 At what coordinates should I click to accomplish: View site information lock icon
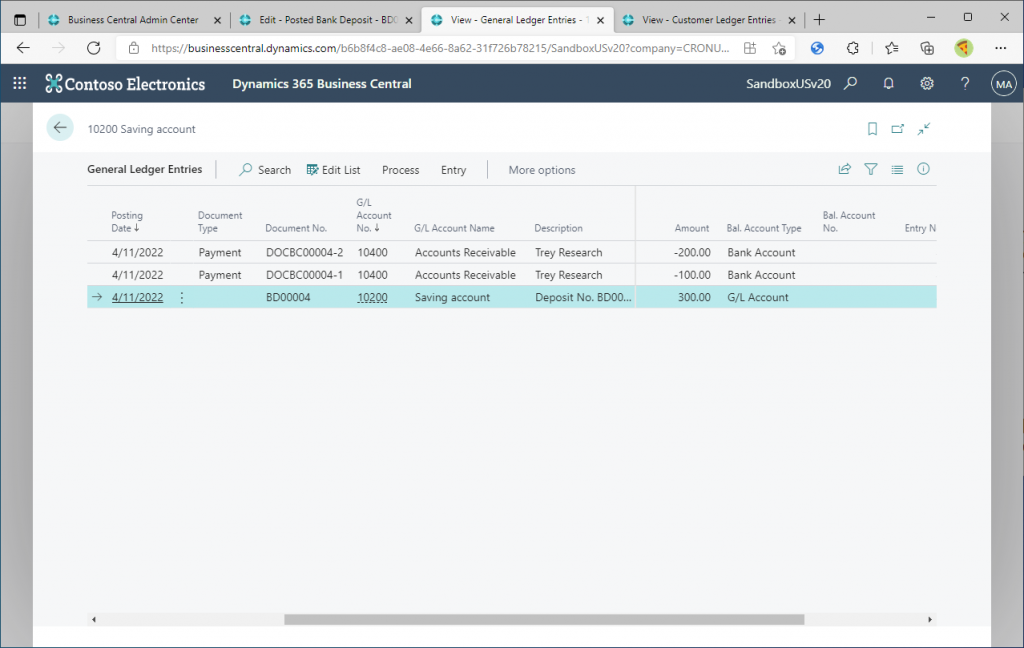point(134,48)
